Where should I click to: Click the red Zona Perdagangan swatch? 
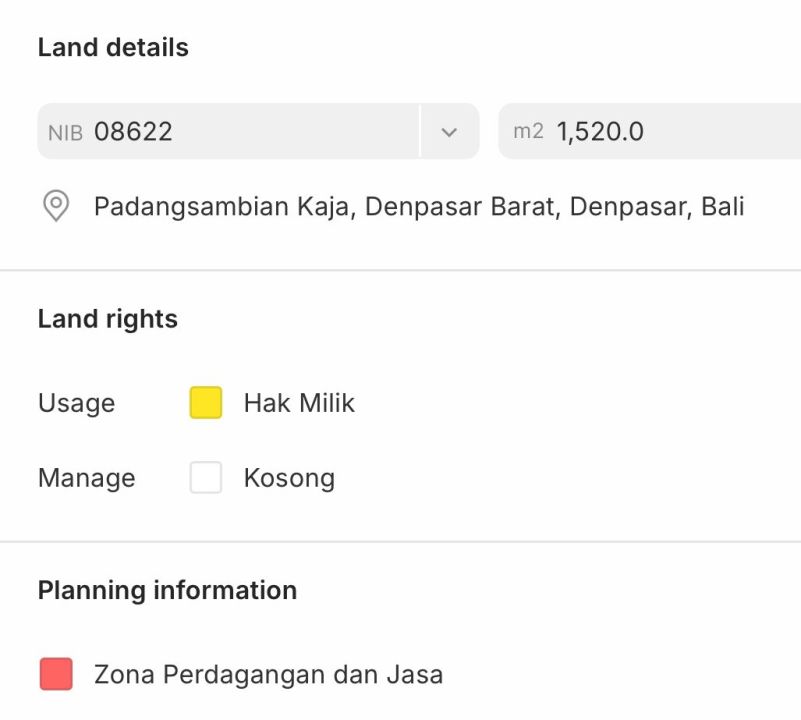(x=56, y=674)
